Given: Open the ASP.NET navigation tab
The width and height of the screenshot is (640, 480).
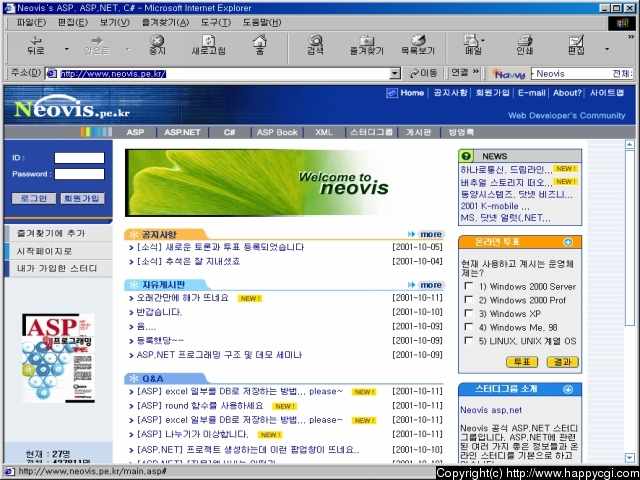Looking at the screenshot, I should (x=182, y=132).
